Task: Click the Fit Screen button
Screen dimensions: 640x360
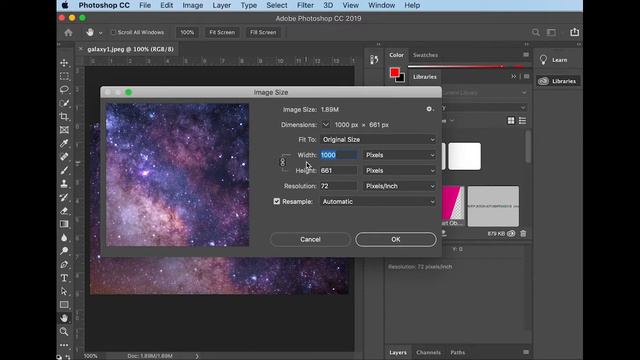Action: pos(222,32)
